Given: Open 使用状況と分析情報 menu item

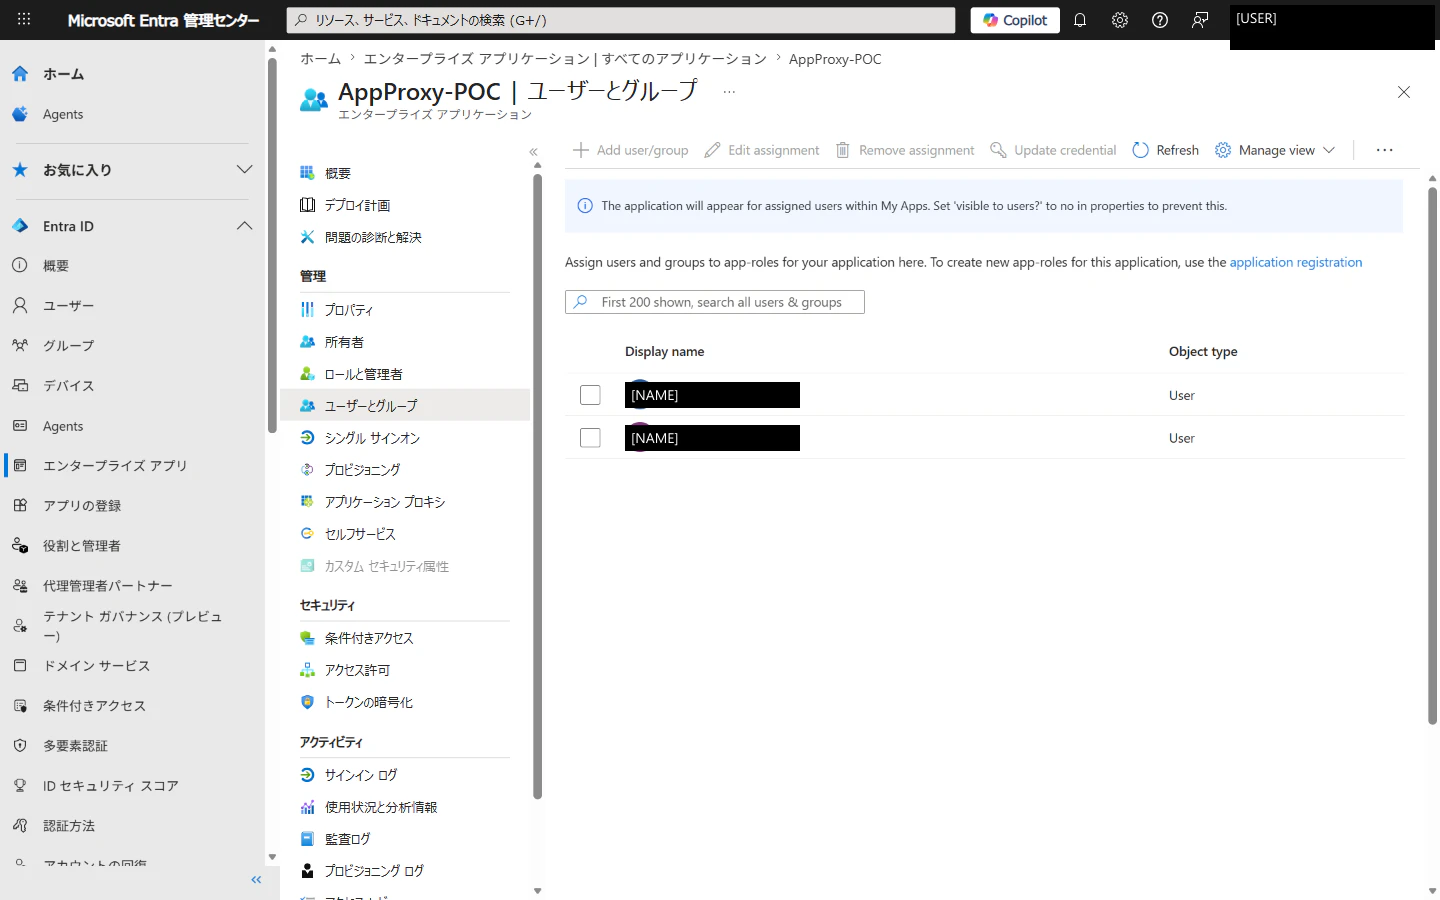Looking at the screenshot, I should (381, 807).
